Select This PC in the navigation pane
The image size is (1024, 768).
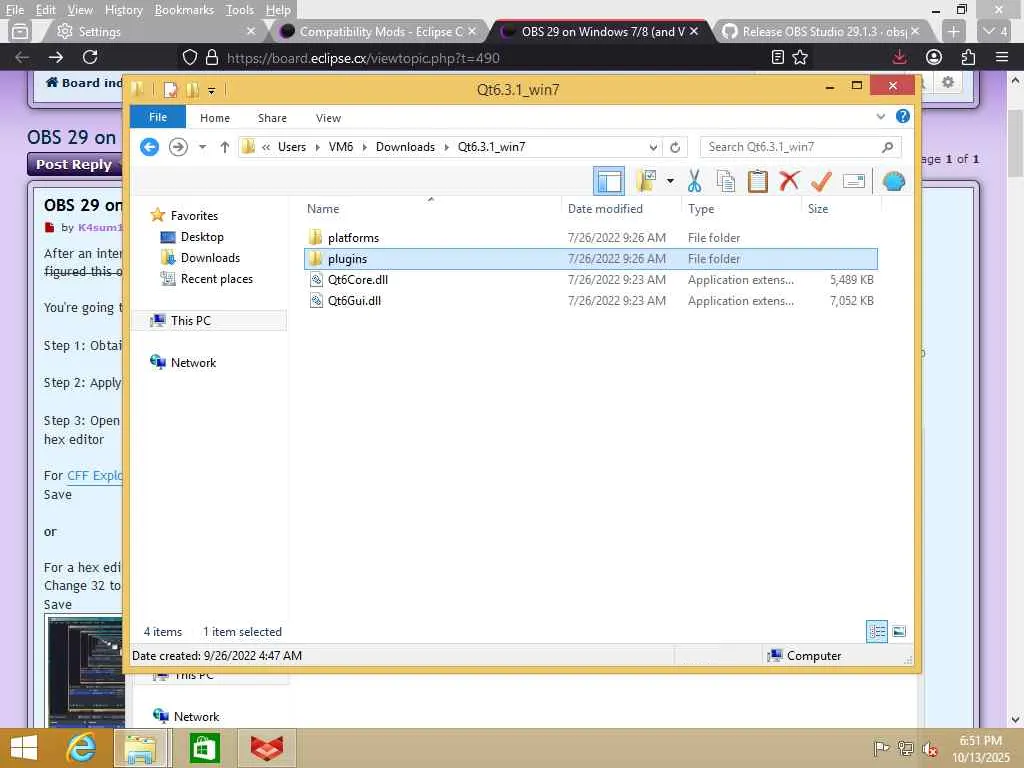[x=191, y=321]
